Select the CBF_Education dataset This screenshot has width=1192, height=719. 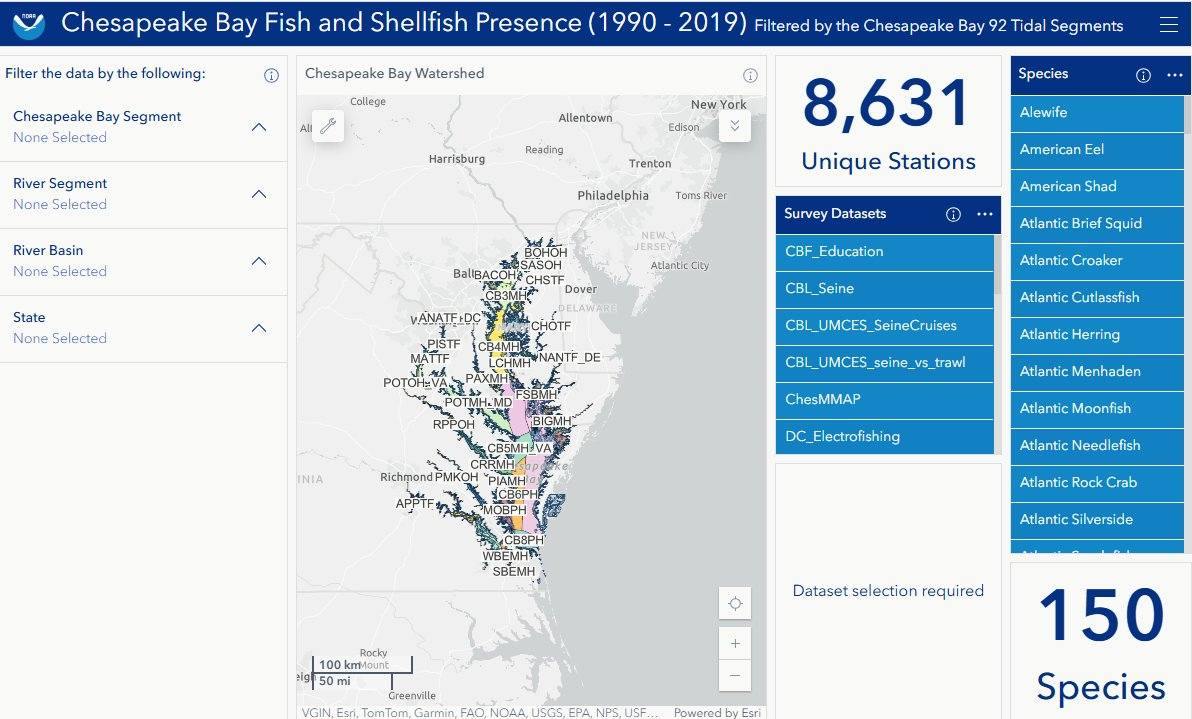click(x=884, y=252)
